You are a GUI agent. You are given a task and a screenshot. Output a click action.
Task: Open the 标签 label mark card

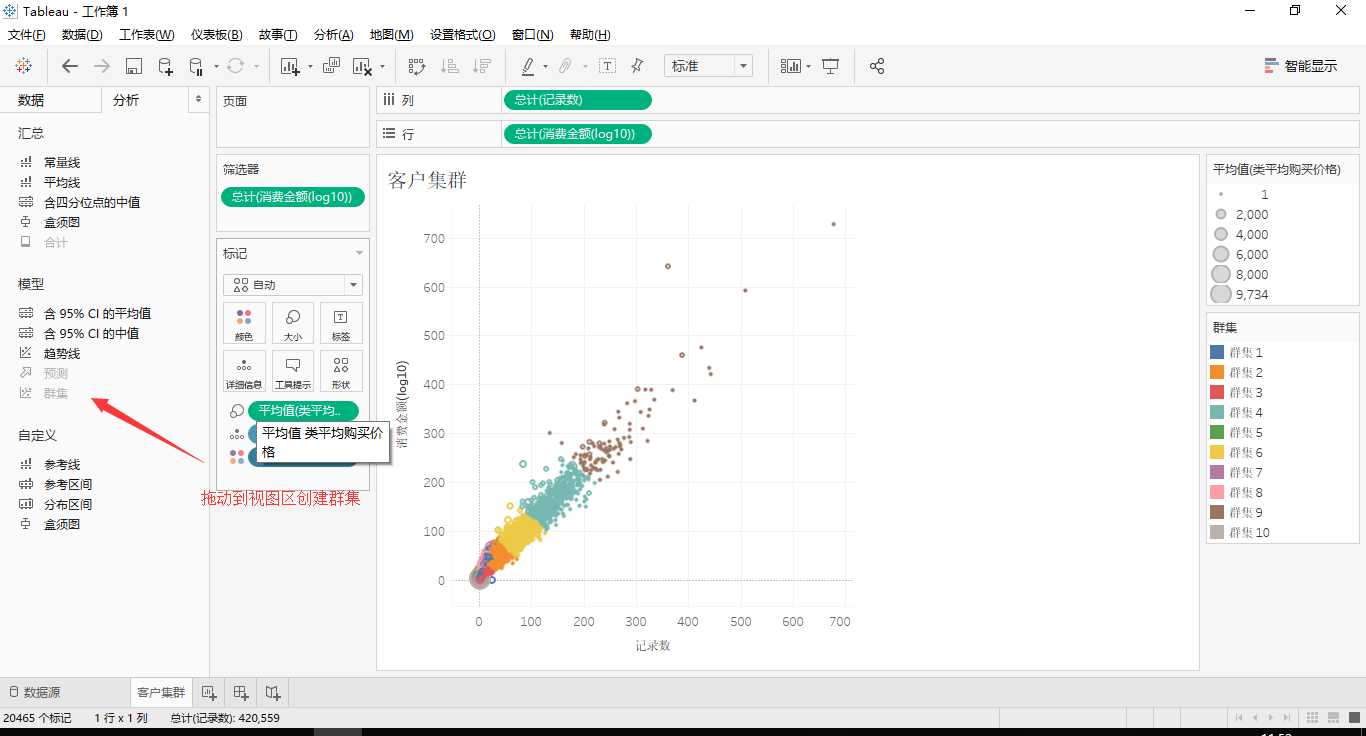coord(341,323)
